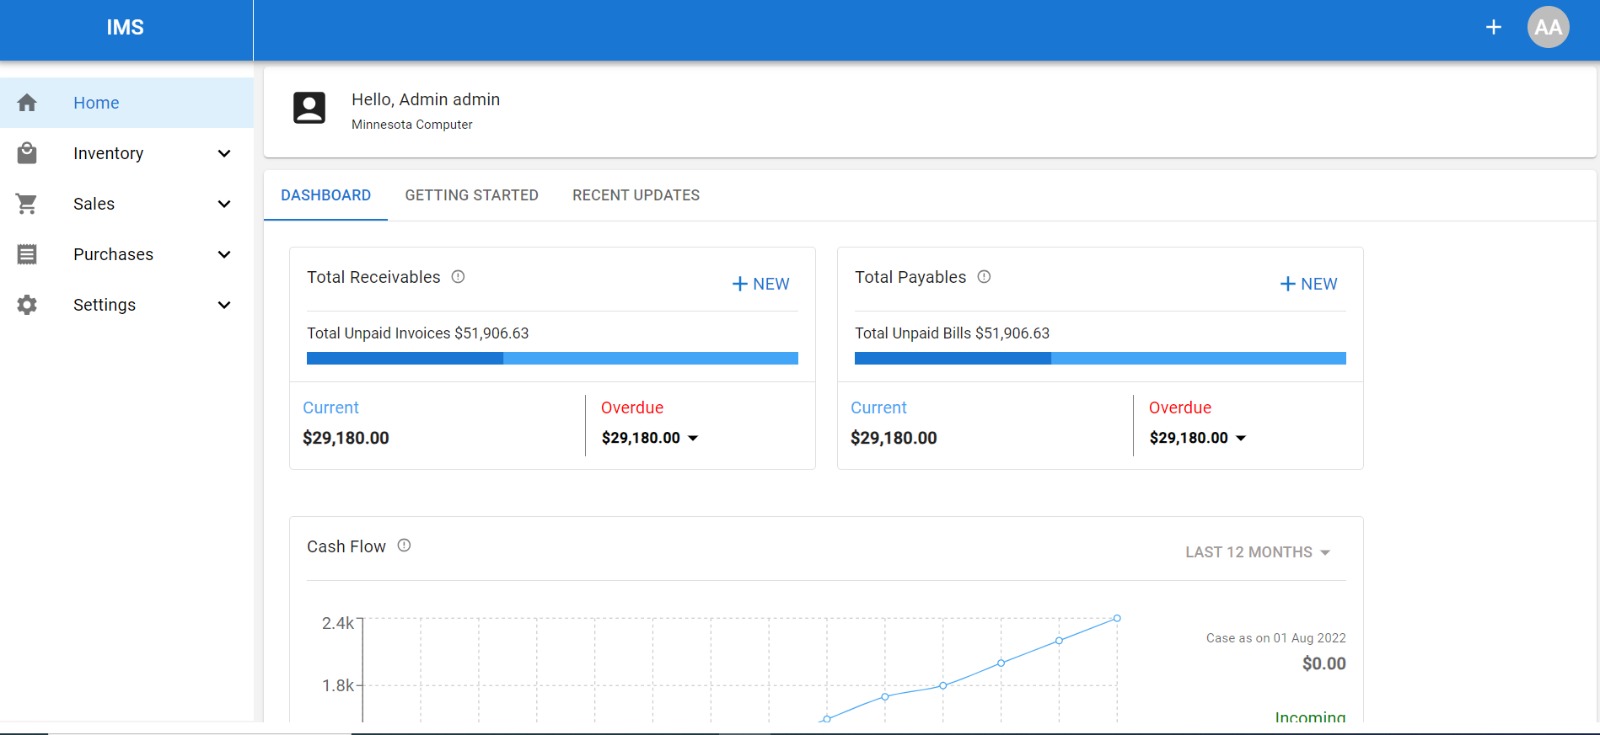The image size is (1600, 735).
Task: Click NEW button in Total Receivables card
Action: pyautogui.click(x=761, y=284)
